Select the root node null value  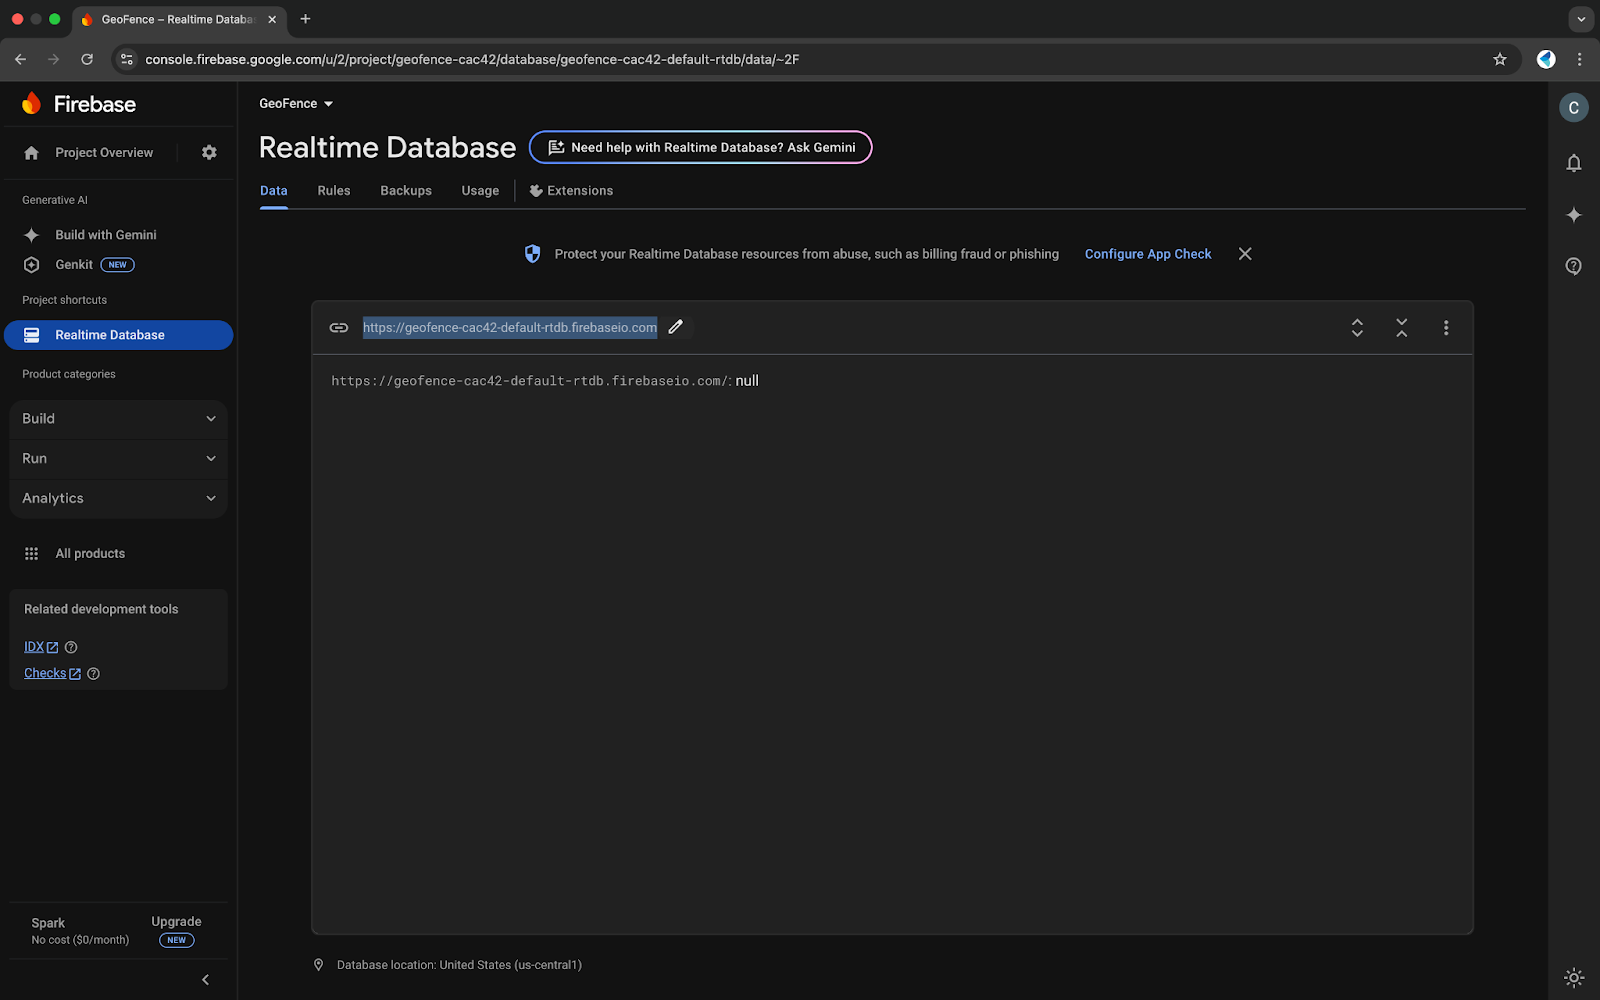click(747, 381)
